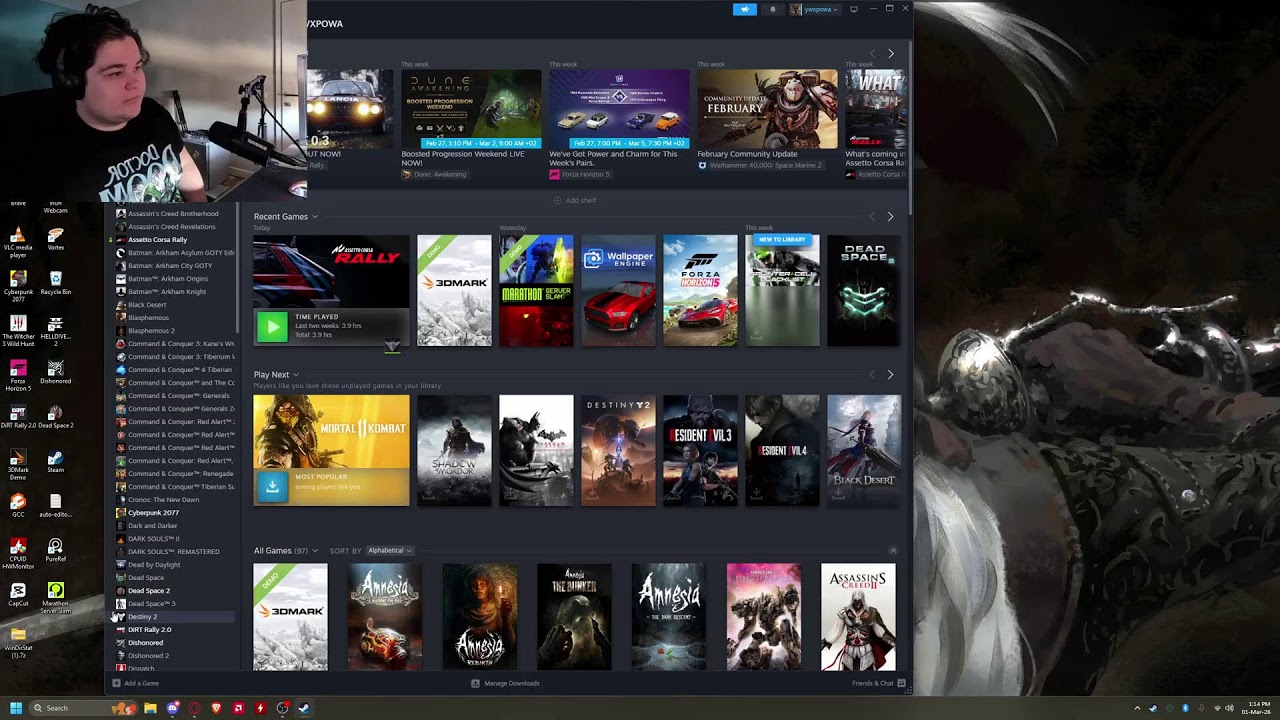Click The Witcher 3 Wild Hunt desktop icon
Image resolution: width=1280 pixels, height=720 pixels.
point(18,329)
